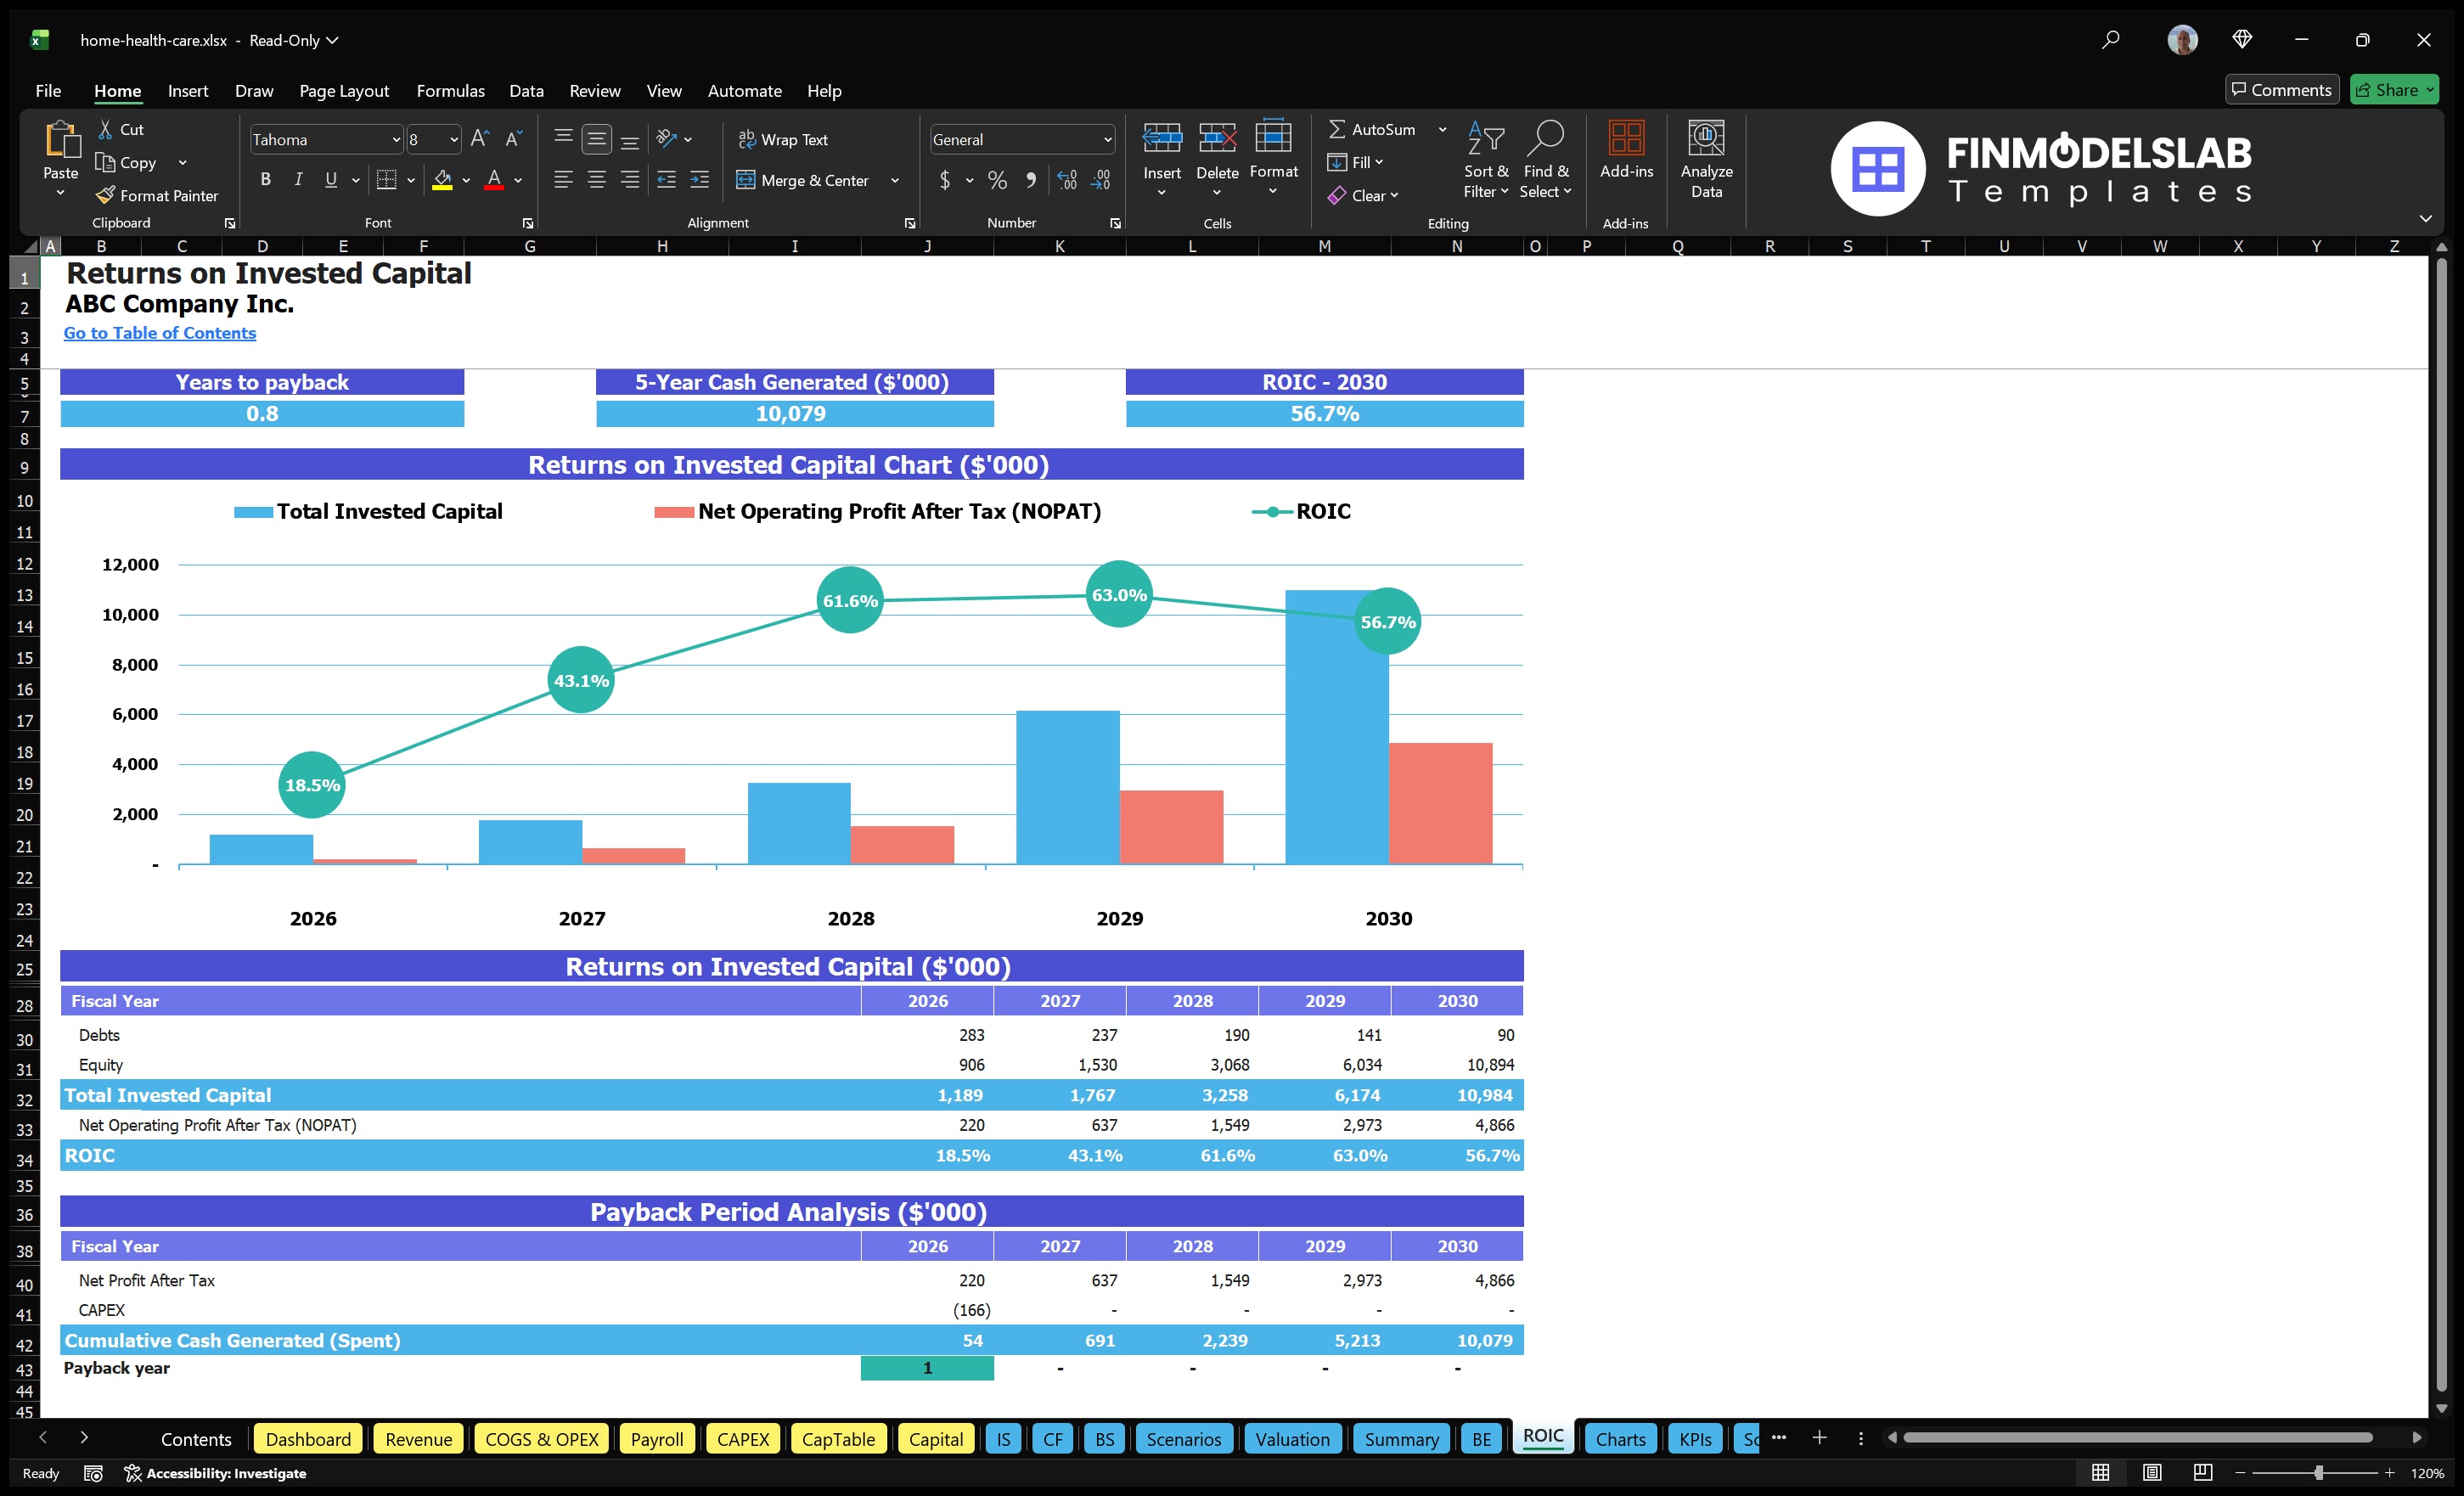Click the Go to Table of Contents link
The width and height of the screenshot is (2464, 1496).
click(x=159, y=333)
